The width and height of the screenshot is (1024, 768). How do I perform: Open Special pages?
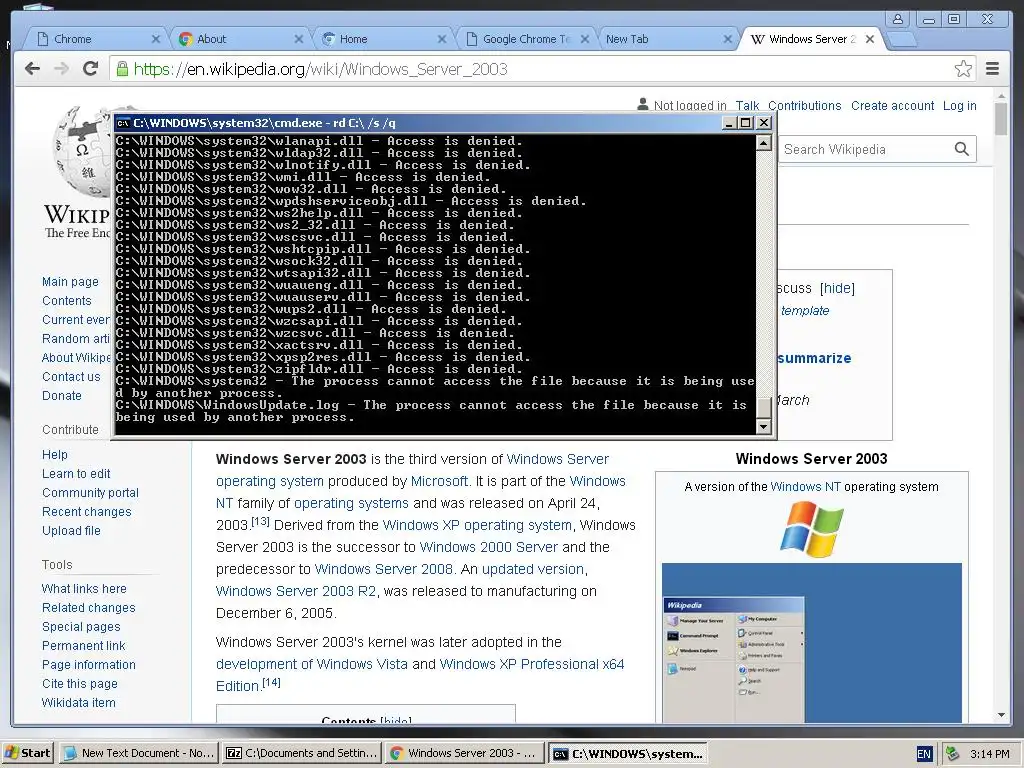[x=81, y=626]
